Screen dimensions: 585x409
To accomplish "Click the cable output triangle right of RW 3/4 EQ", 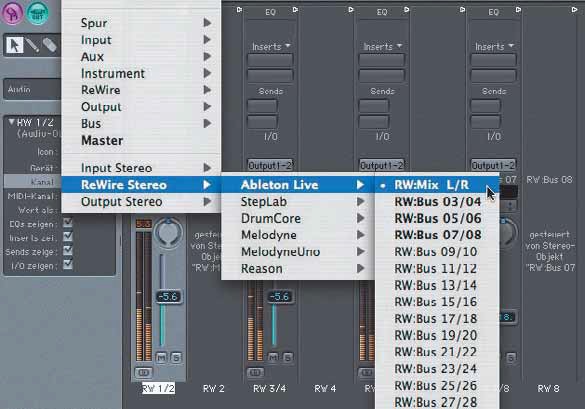I will pos(295,9).
